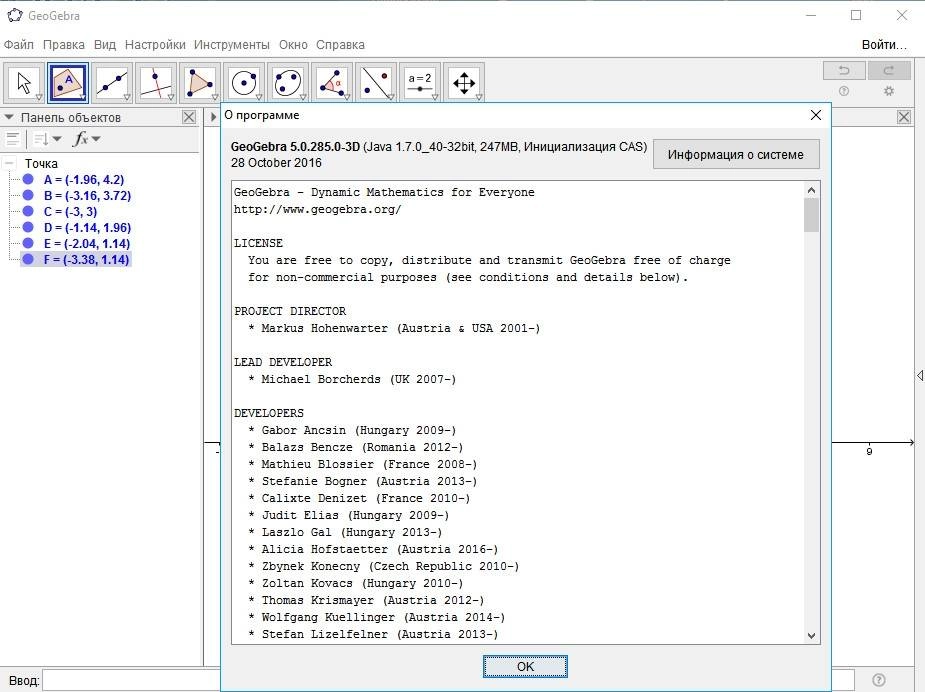
Task: Click Michael Borcherds line in credits
Action: (x=352, y=379)
